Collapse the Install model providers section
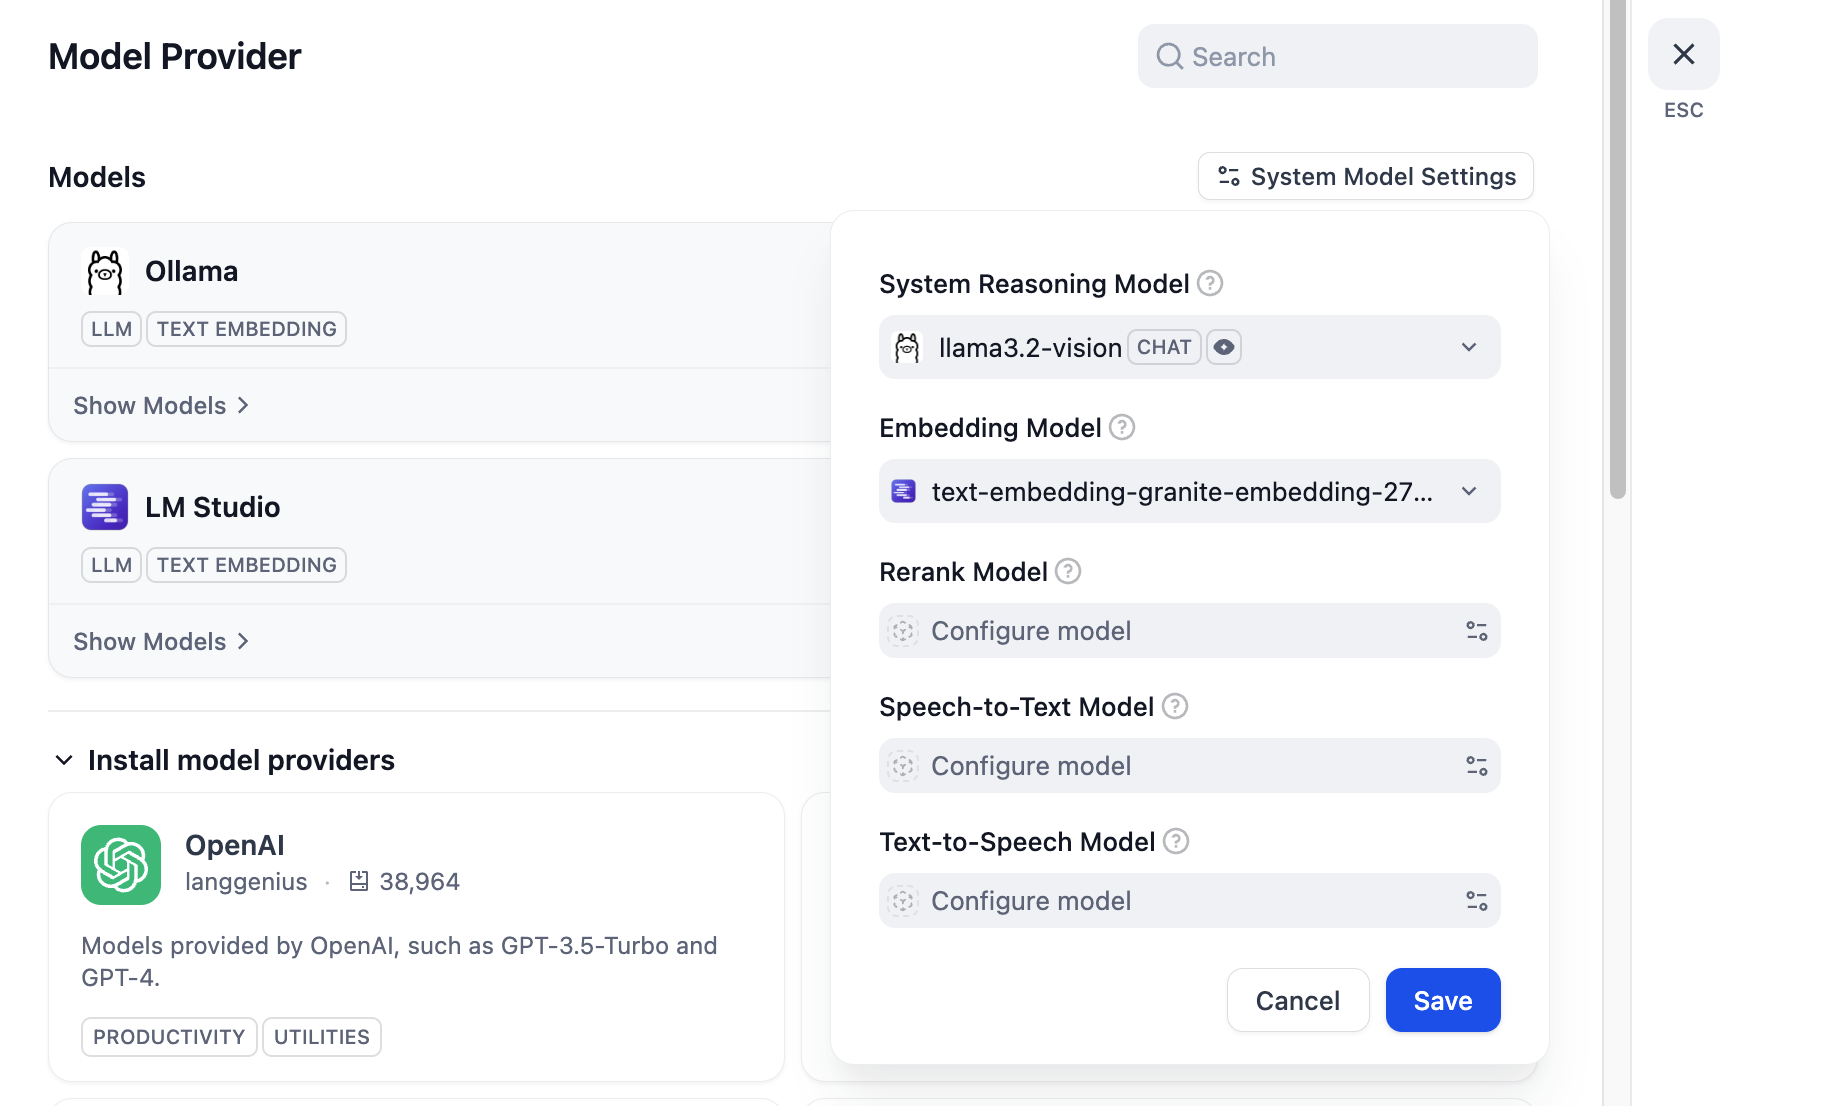This screenshot has height=1106, width=1826. (x=64, y=760)
